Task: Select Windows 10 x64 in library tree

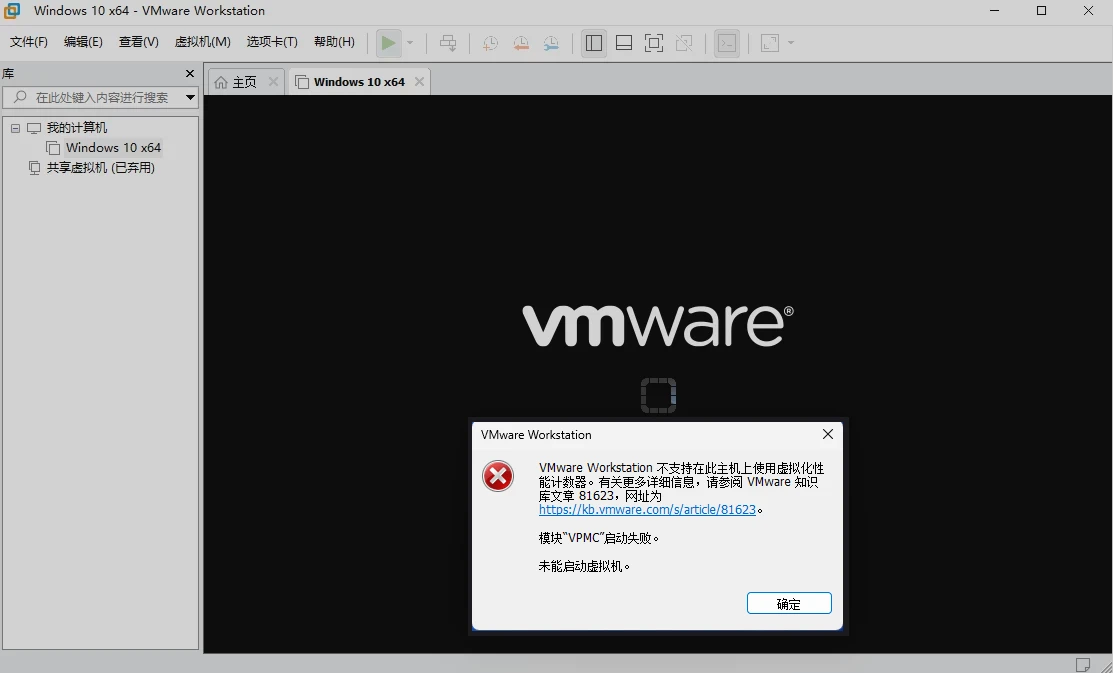Action: click(x=114, y=148)
